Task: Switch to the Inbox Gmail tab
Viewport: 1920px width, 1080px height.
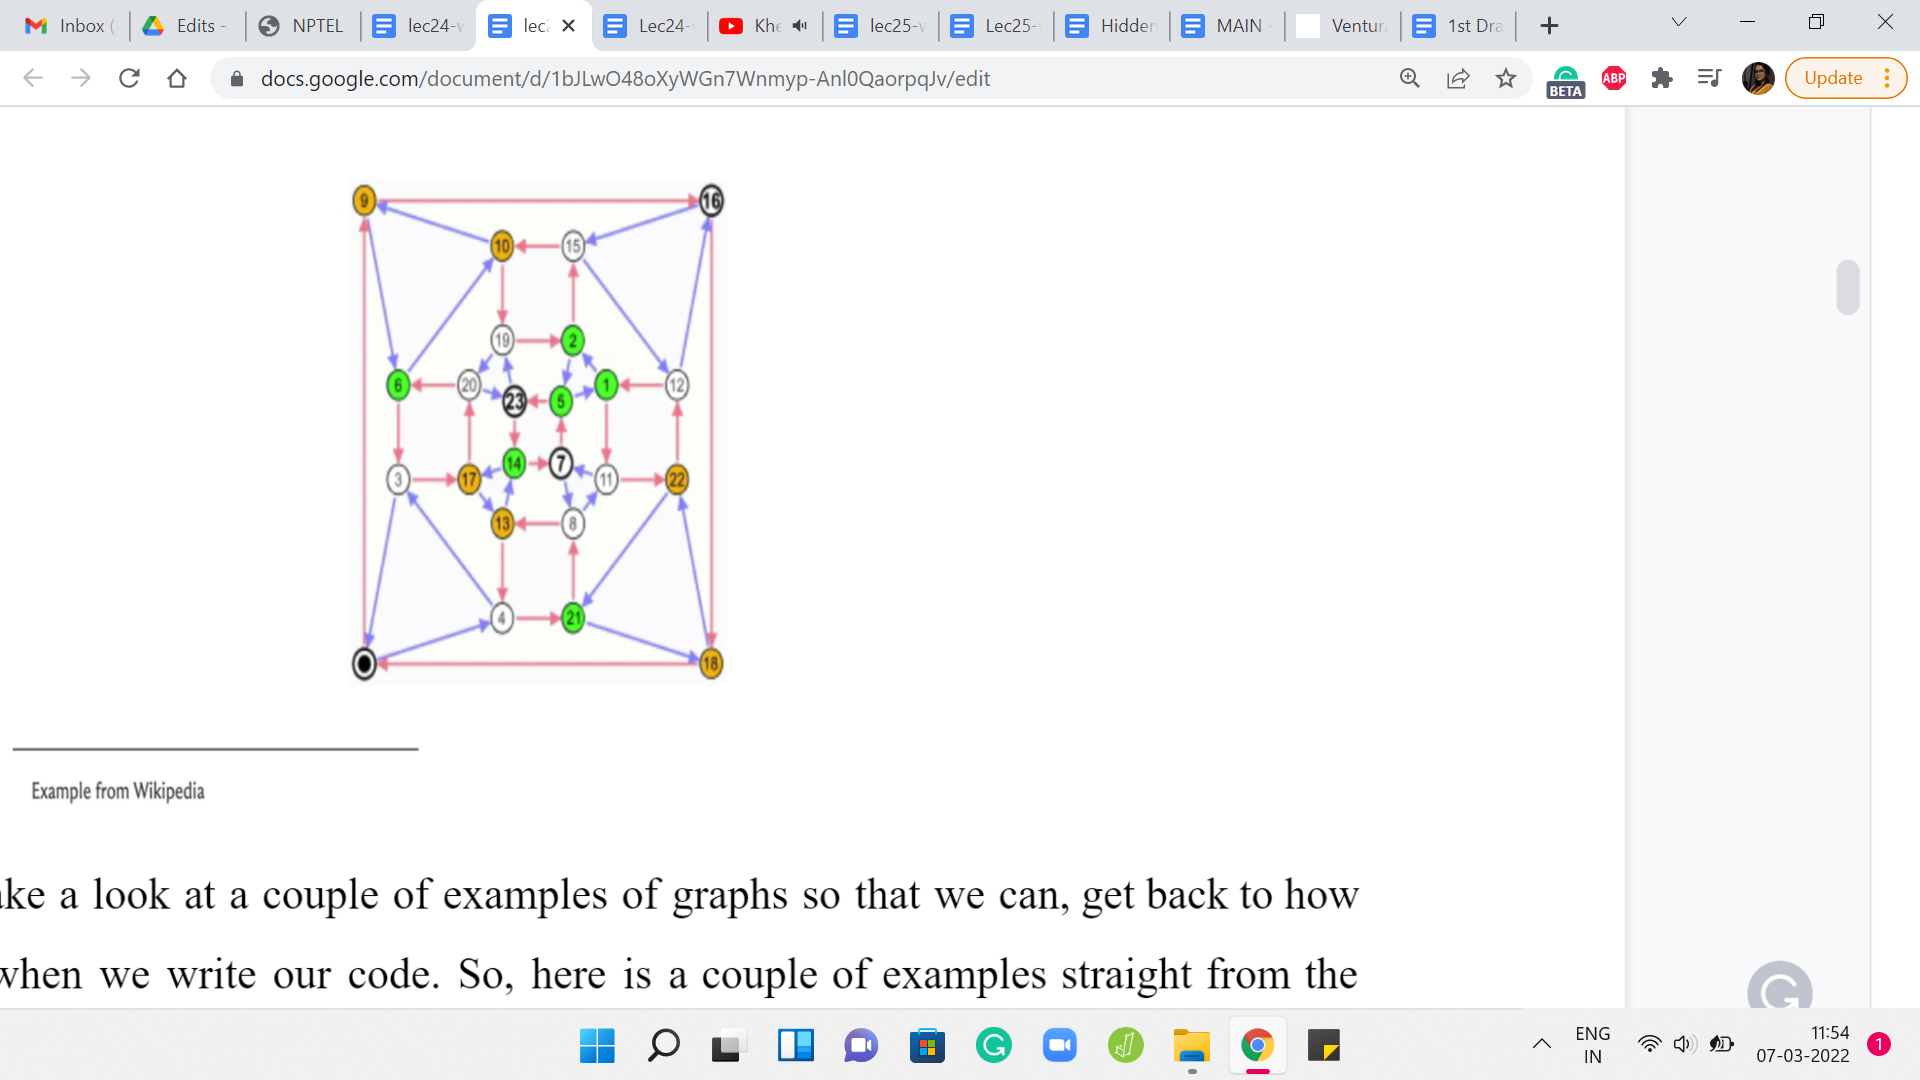Action: 68,26
